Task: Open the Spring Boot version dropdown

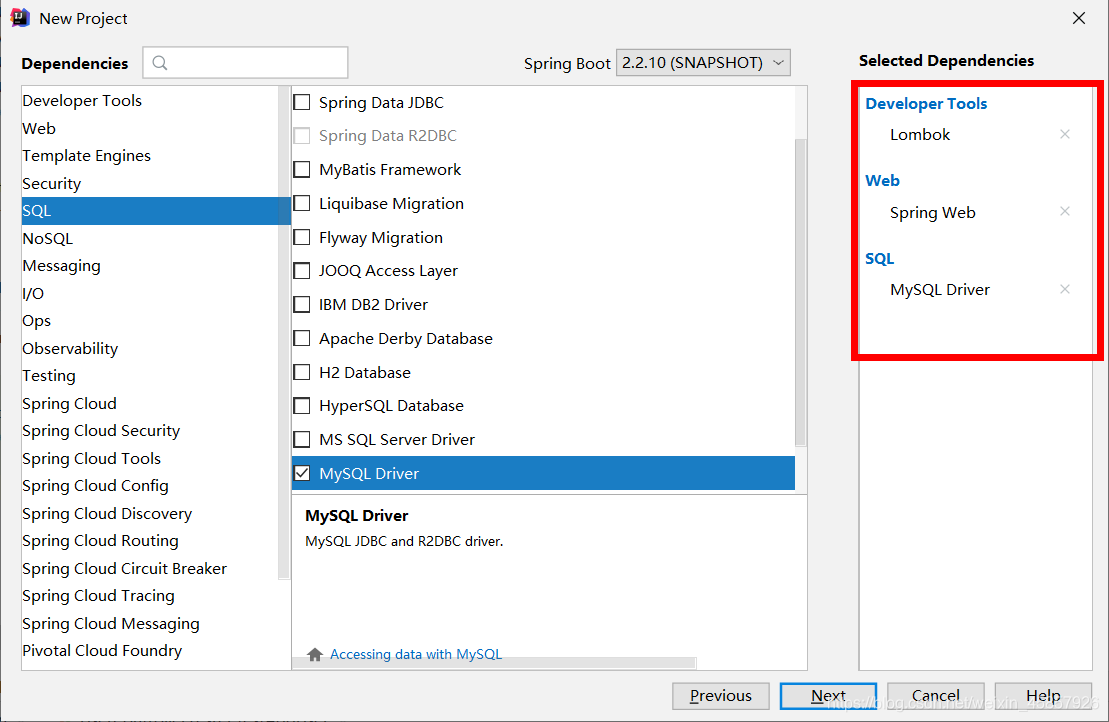Action: [x=703, y=63]
